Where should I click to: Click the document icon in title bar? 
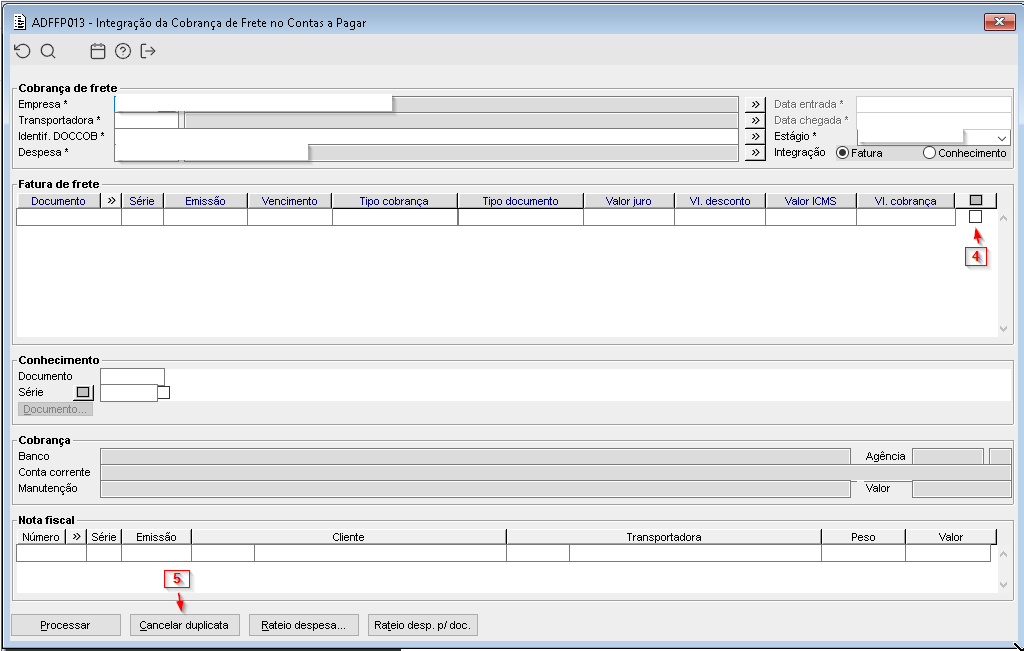20,22
